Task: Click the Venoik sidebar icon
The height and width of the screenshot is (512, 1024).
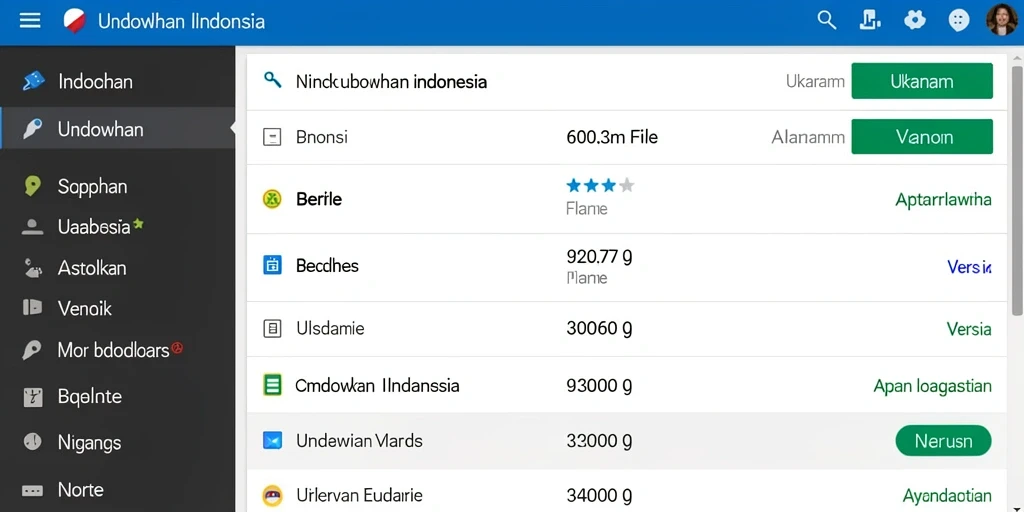Action: [32, 308]
